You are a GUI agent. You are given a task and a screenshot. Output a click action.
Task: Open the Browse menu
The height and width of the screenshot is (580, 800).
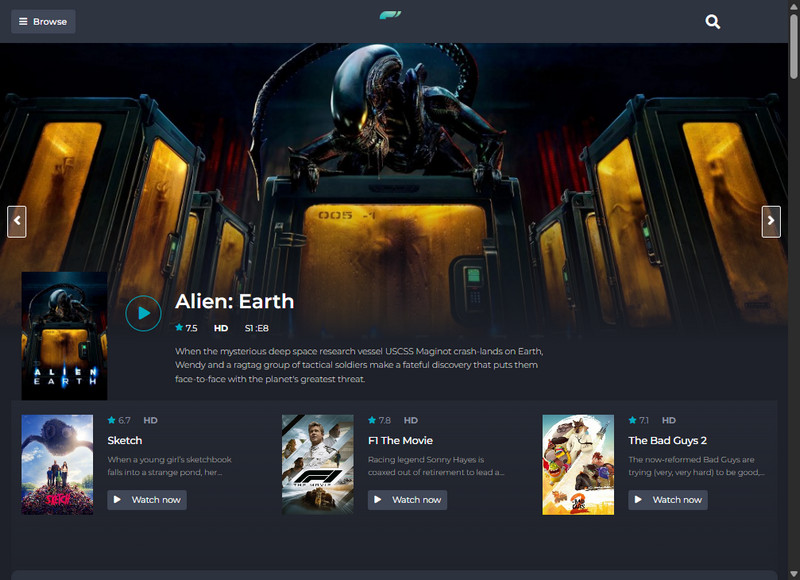(43, 21)
